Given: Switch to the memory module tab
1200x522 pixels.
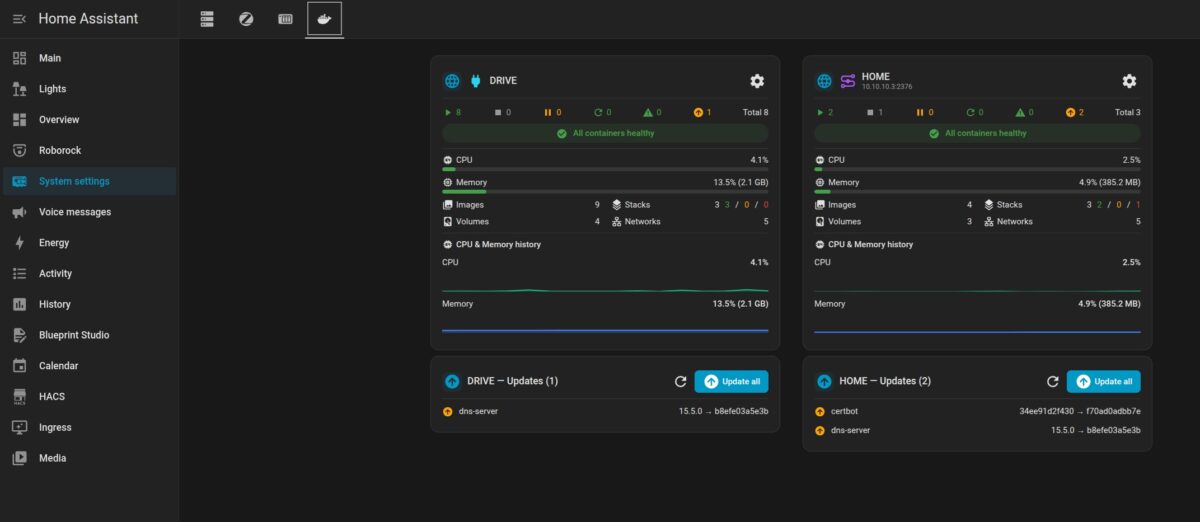Looking at the screenshot, I should [x=285, y=19].
